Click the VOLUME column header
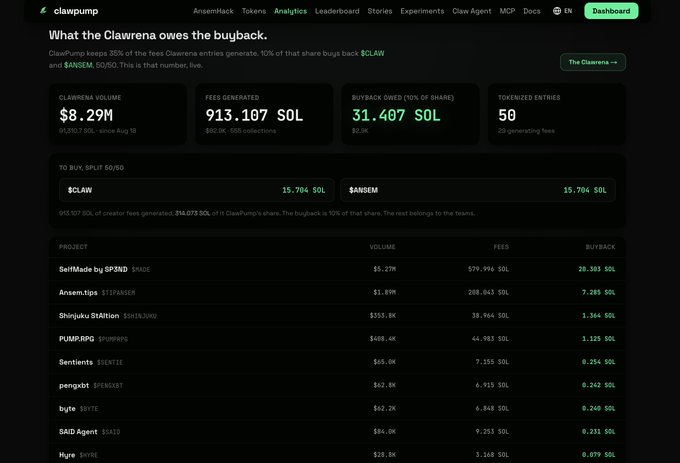680x463 pixels. (382, 247)
